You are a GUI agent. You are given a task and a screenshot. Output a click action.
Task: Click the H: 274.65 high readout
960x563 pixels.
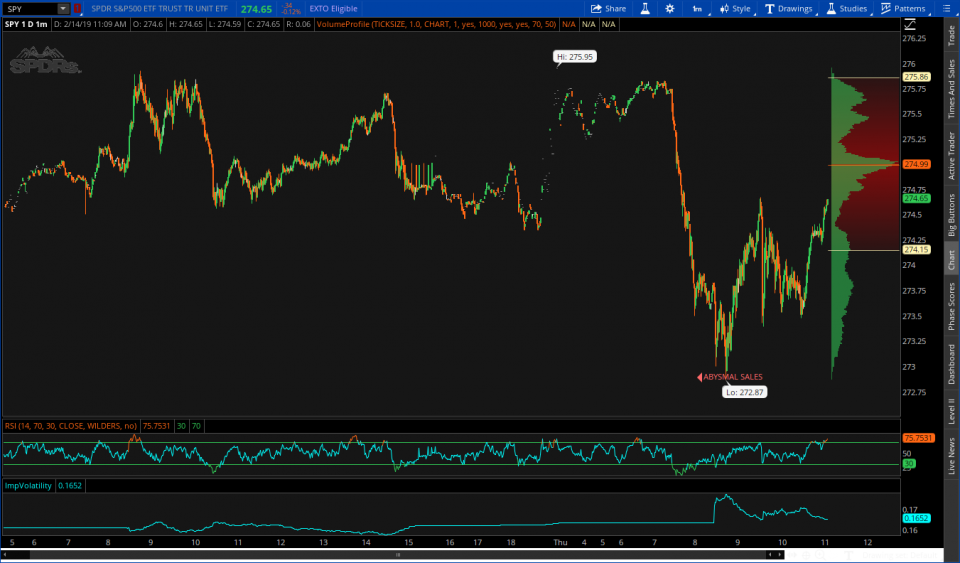click(186, 24)
